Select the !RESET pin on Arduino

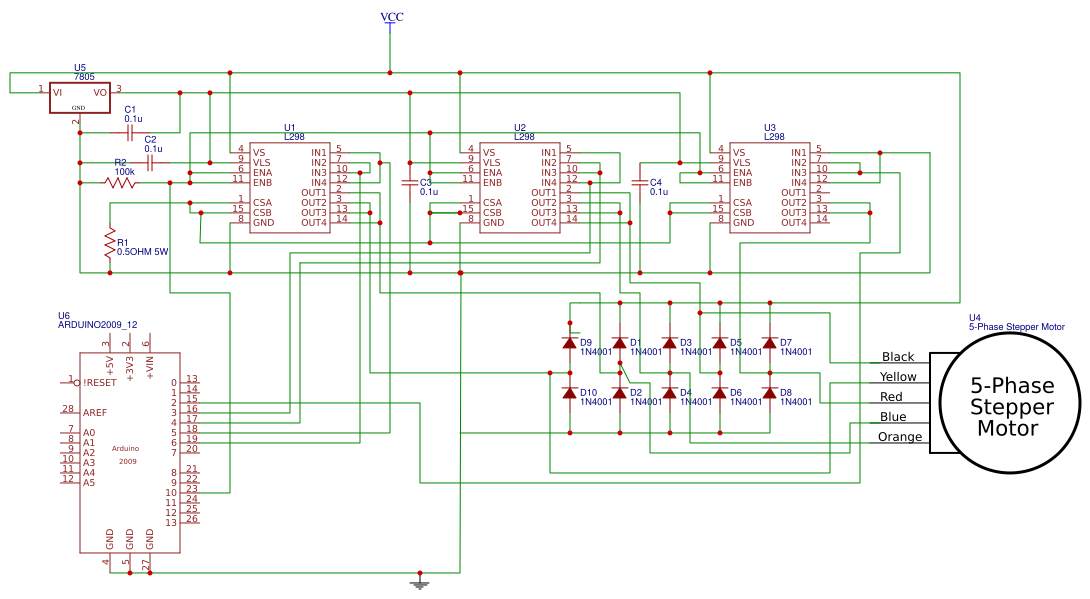coord(98,380)
